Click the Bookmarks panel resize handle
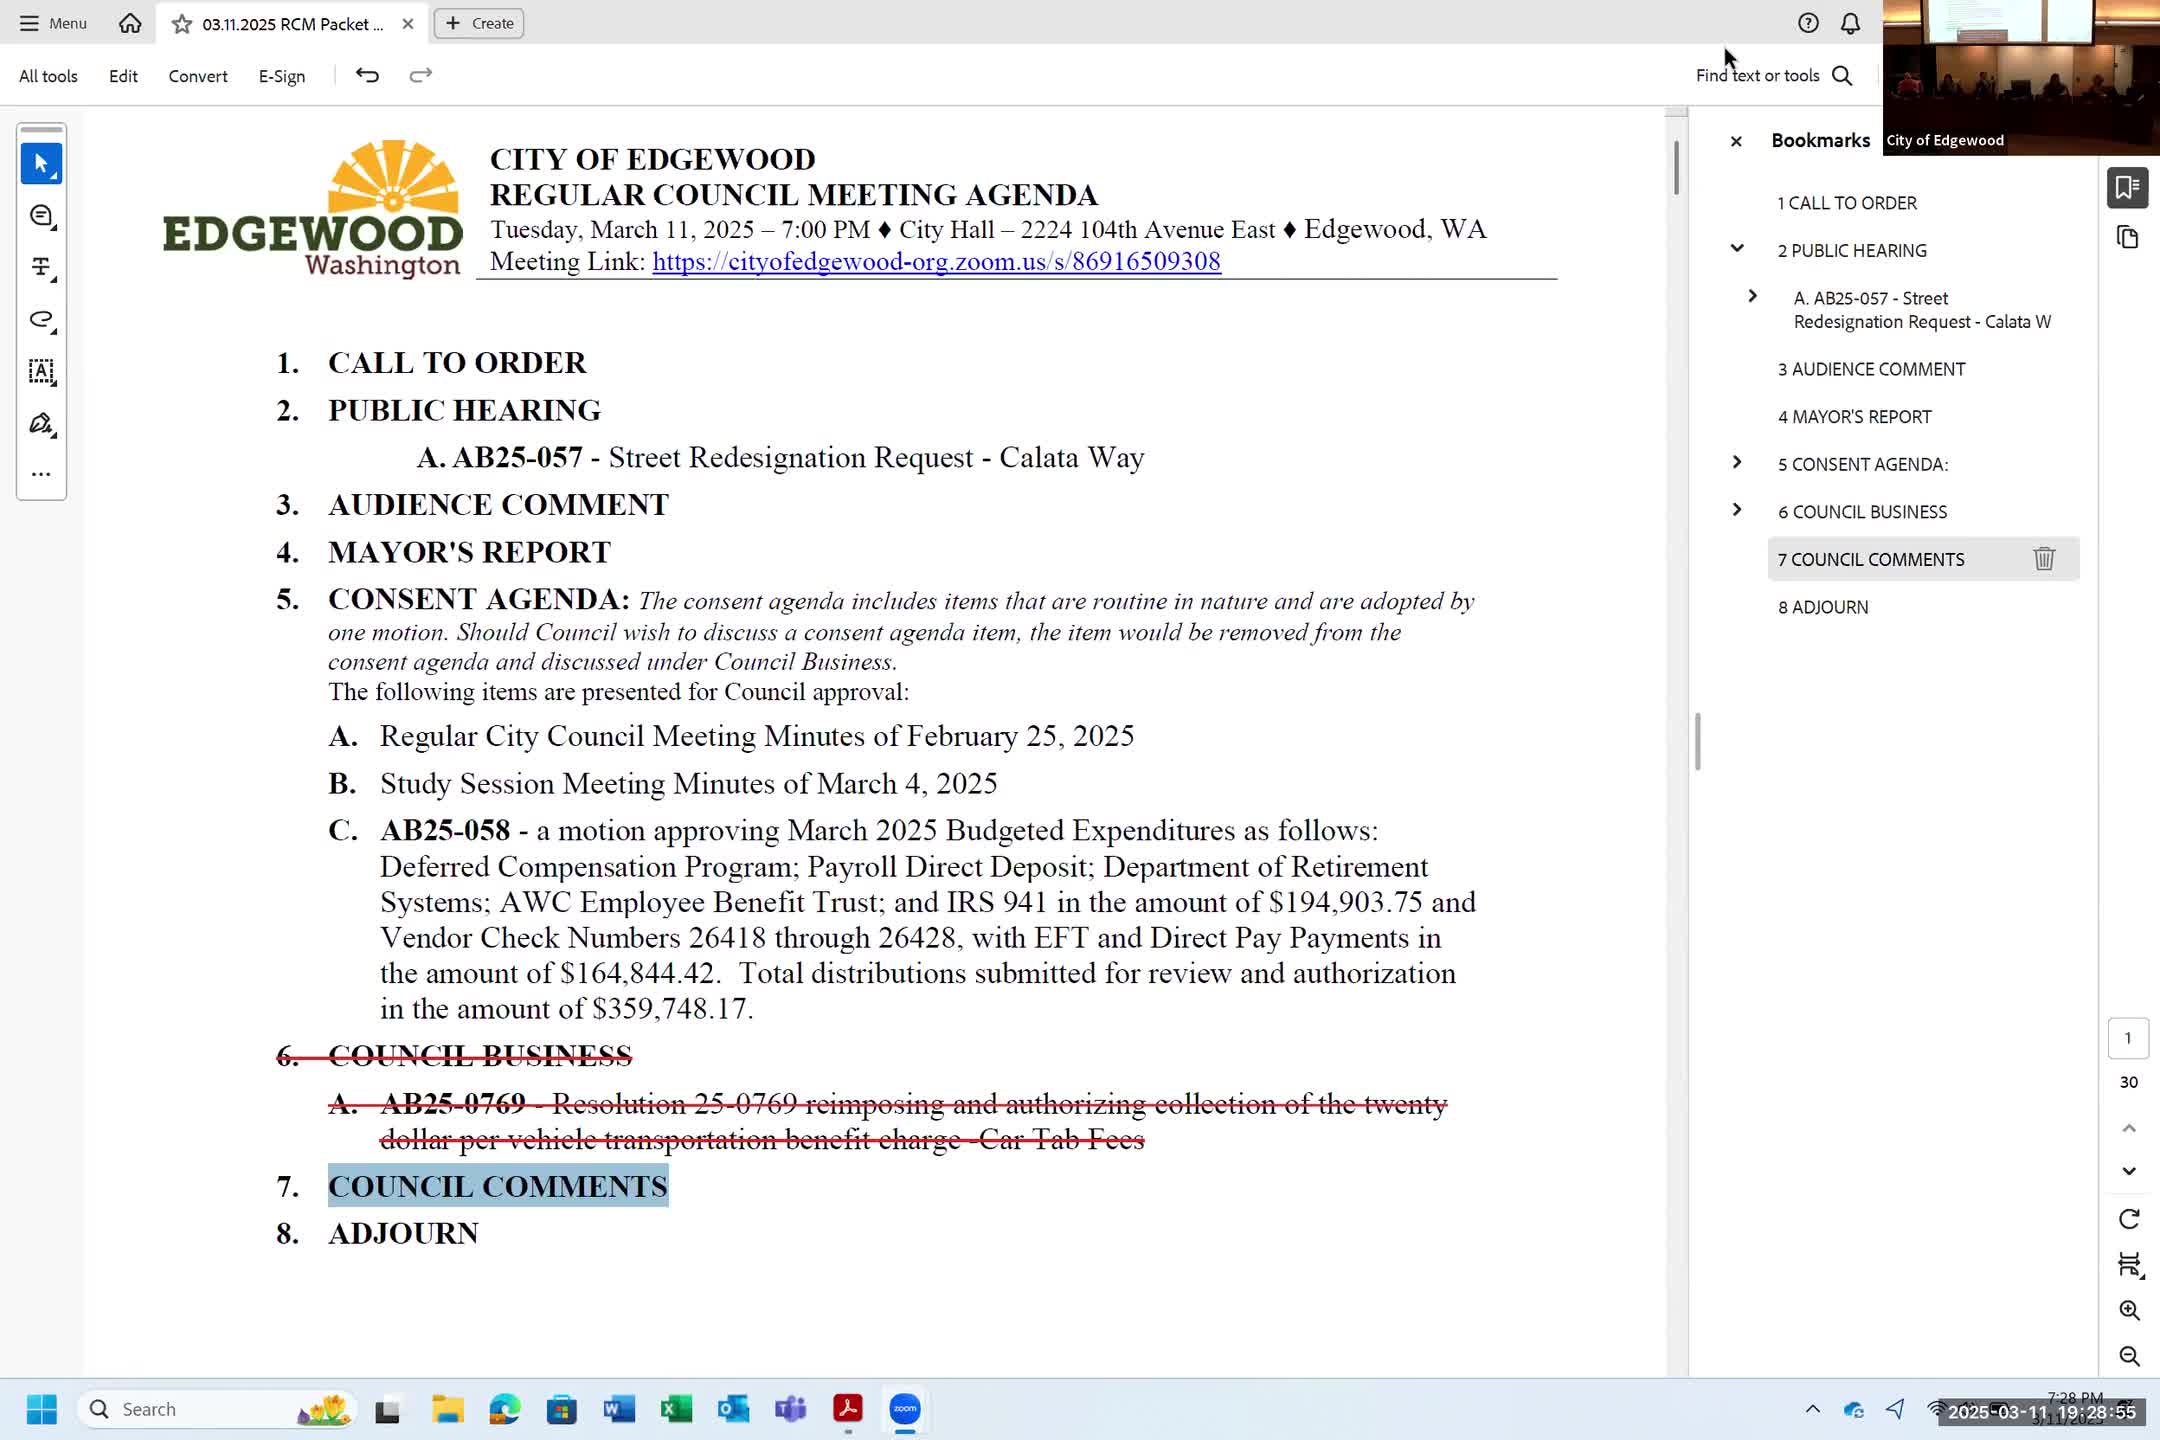Image resolution: width=2160 pixels, height=1440 pixels. pos(1697,741)
